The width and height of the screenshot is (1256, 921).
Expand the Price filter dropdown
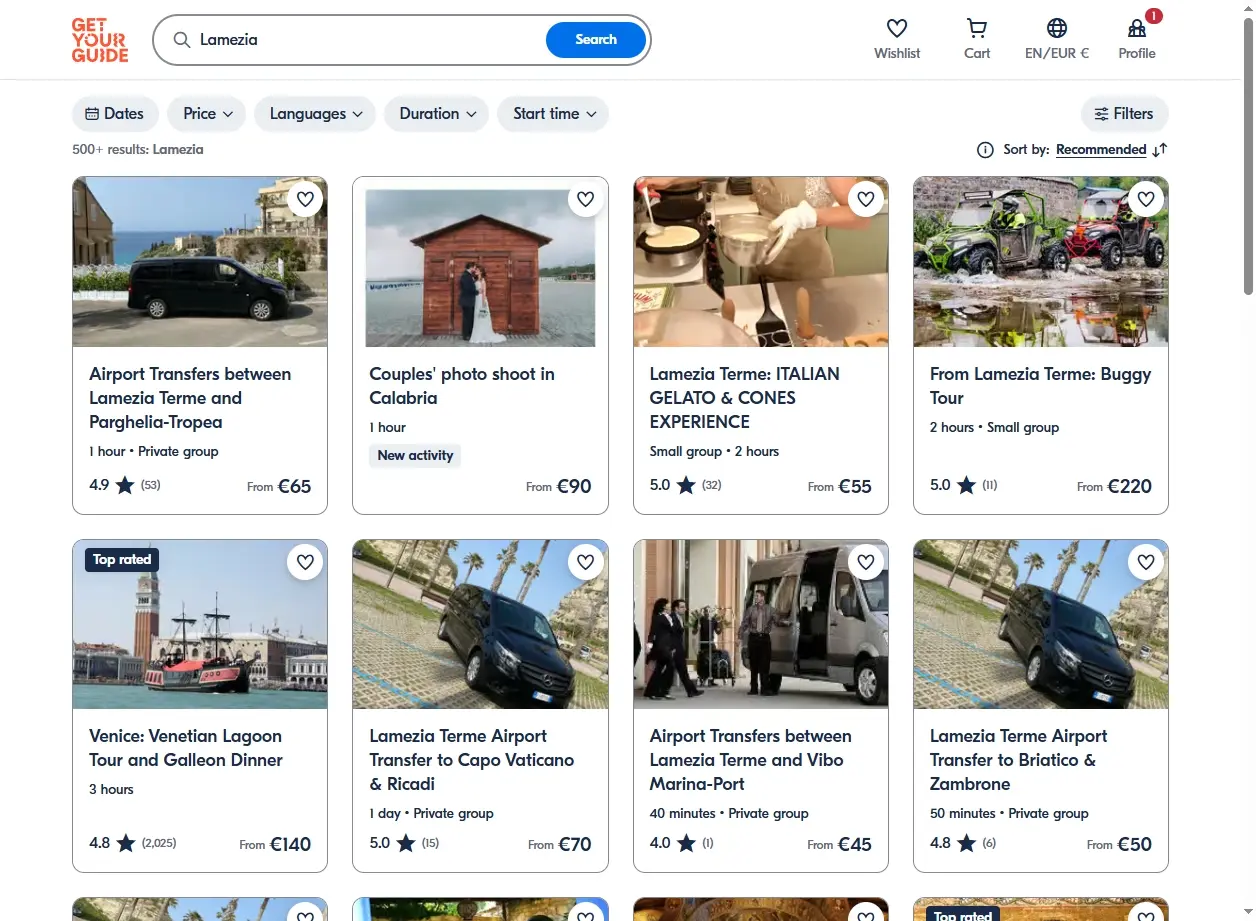click(208, 114)
